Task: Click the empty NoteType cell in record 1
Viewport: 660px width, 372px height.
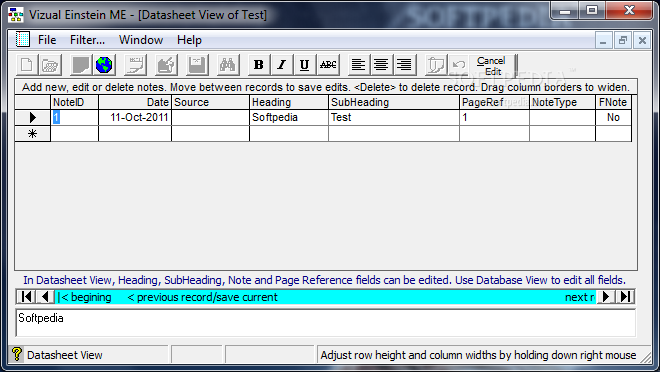Action: [x=562, y=117]
